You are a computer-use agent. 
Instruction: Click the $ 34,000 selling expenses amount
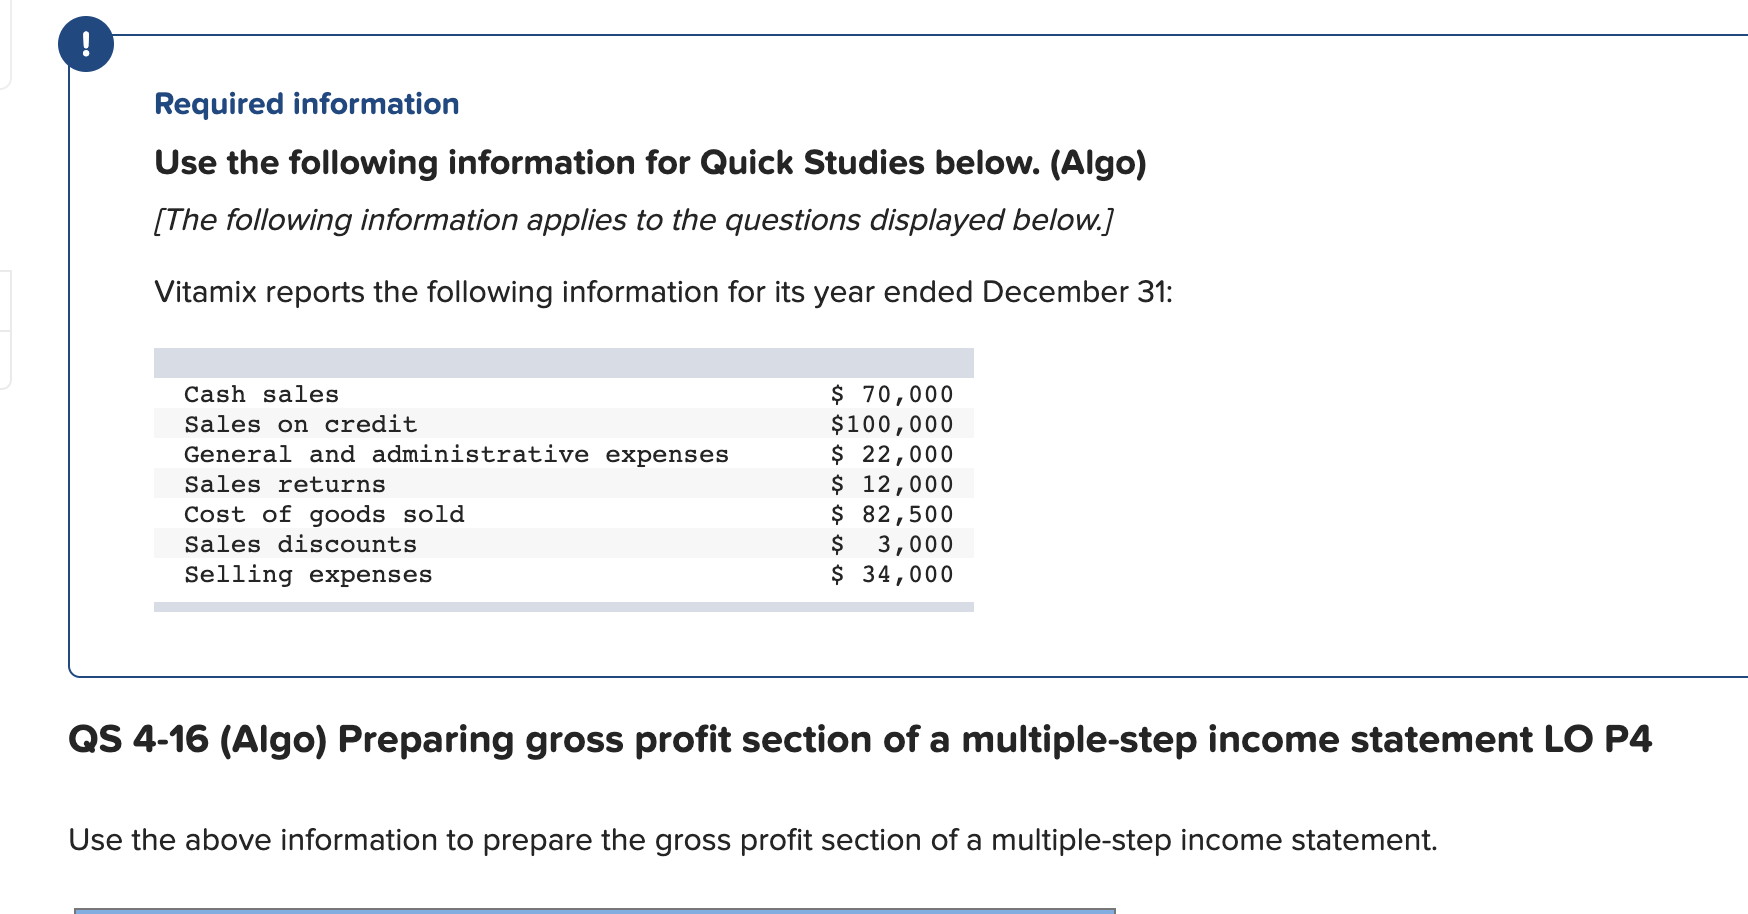coord(892,574)
